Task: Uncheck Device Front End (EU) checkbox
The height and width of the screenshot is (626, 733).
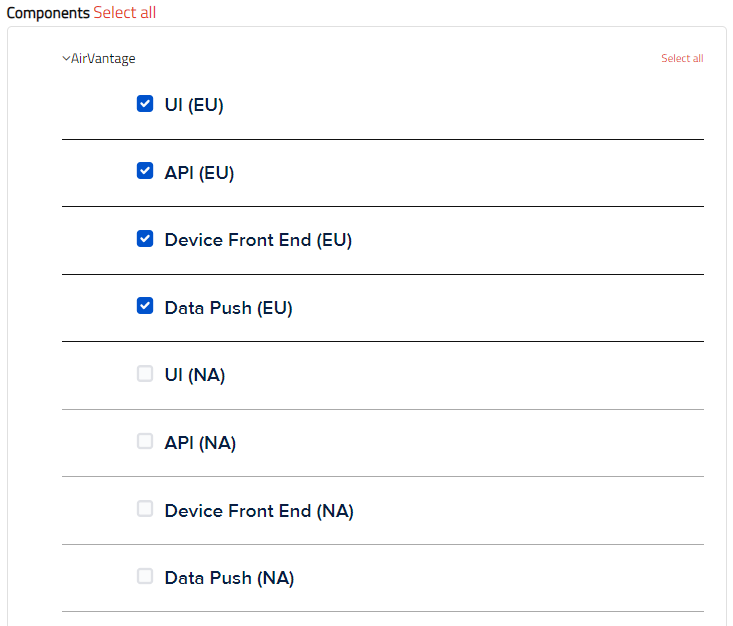Action: pos(145,239)
